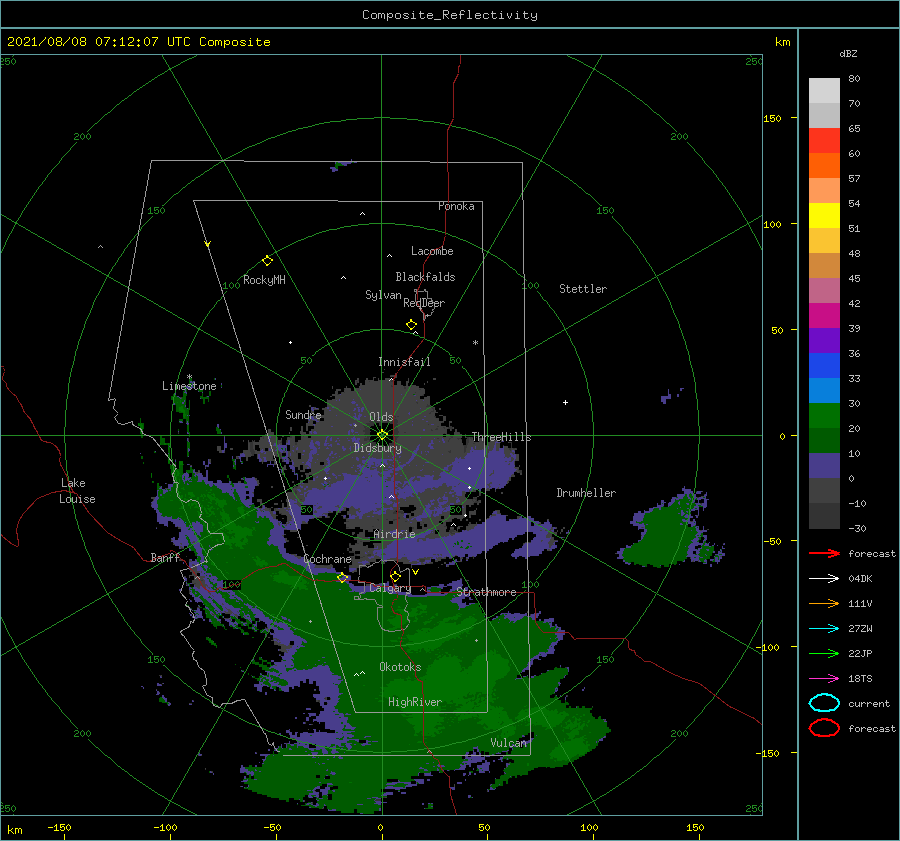Click the Drumheller city label
Screen dimensions: 900x841
(586, 493)
